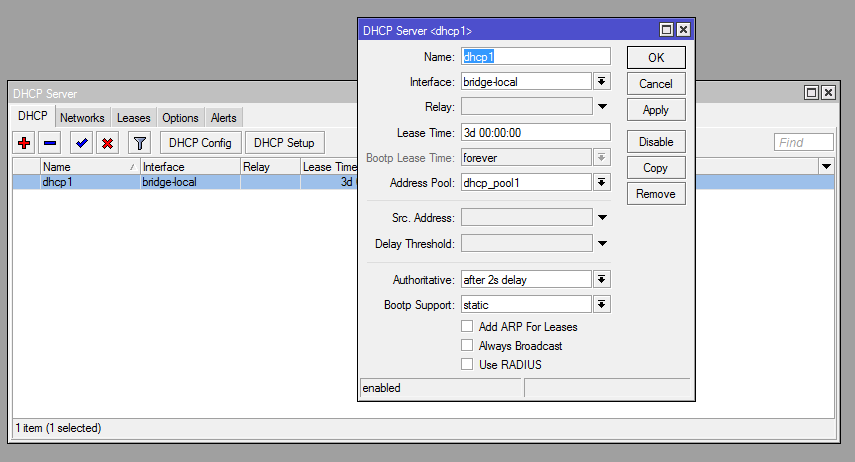This screenshot has height=462, width=855.
Task: Click the empty Delay Threshold field
Action: 527,243
